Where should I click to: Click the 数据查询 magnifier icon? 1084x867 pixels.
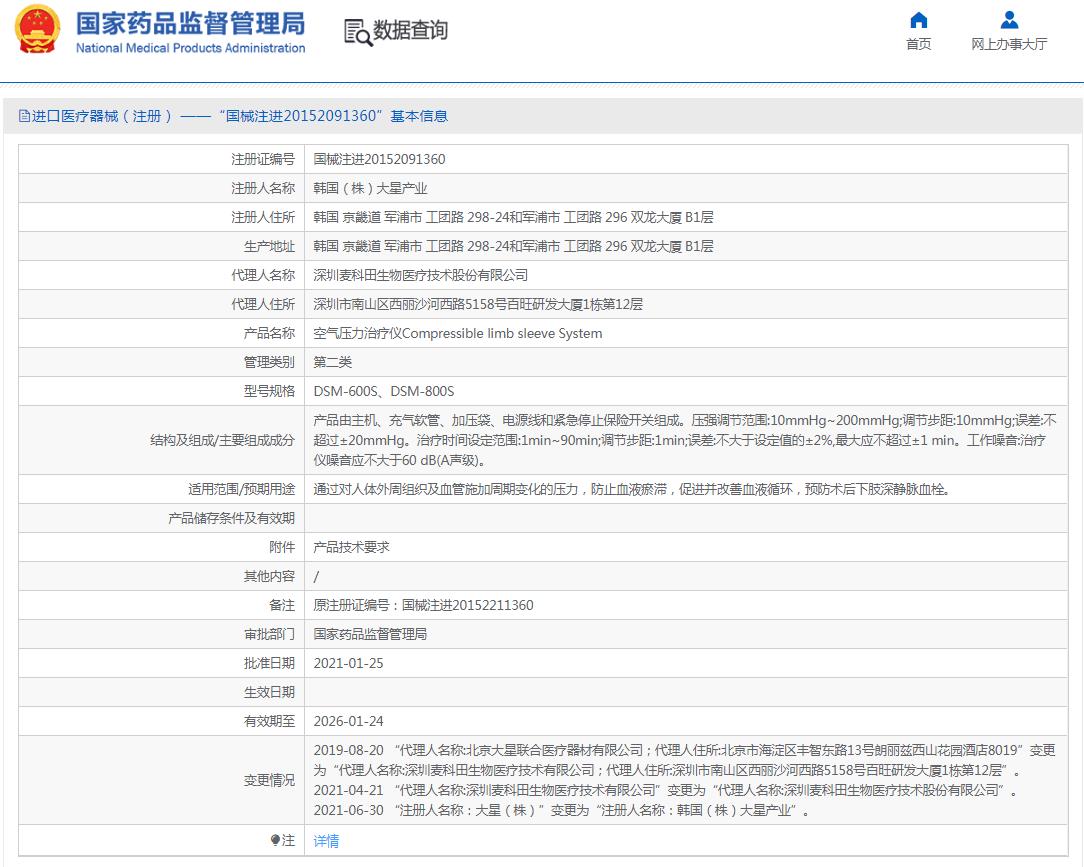[x=357, y=32]
